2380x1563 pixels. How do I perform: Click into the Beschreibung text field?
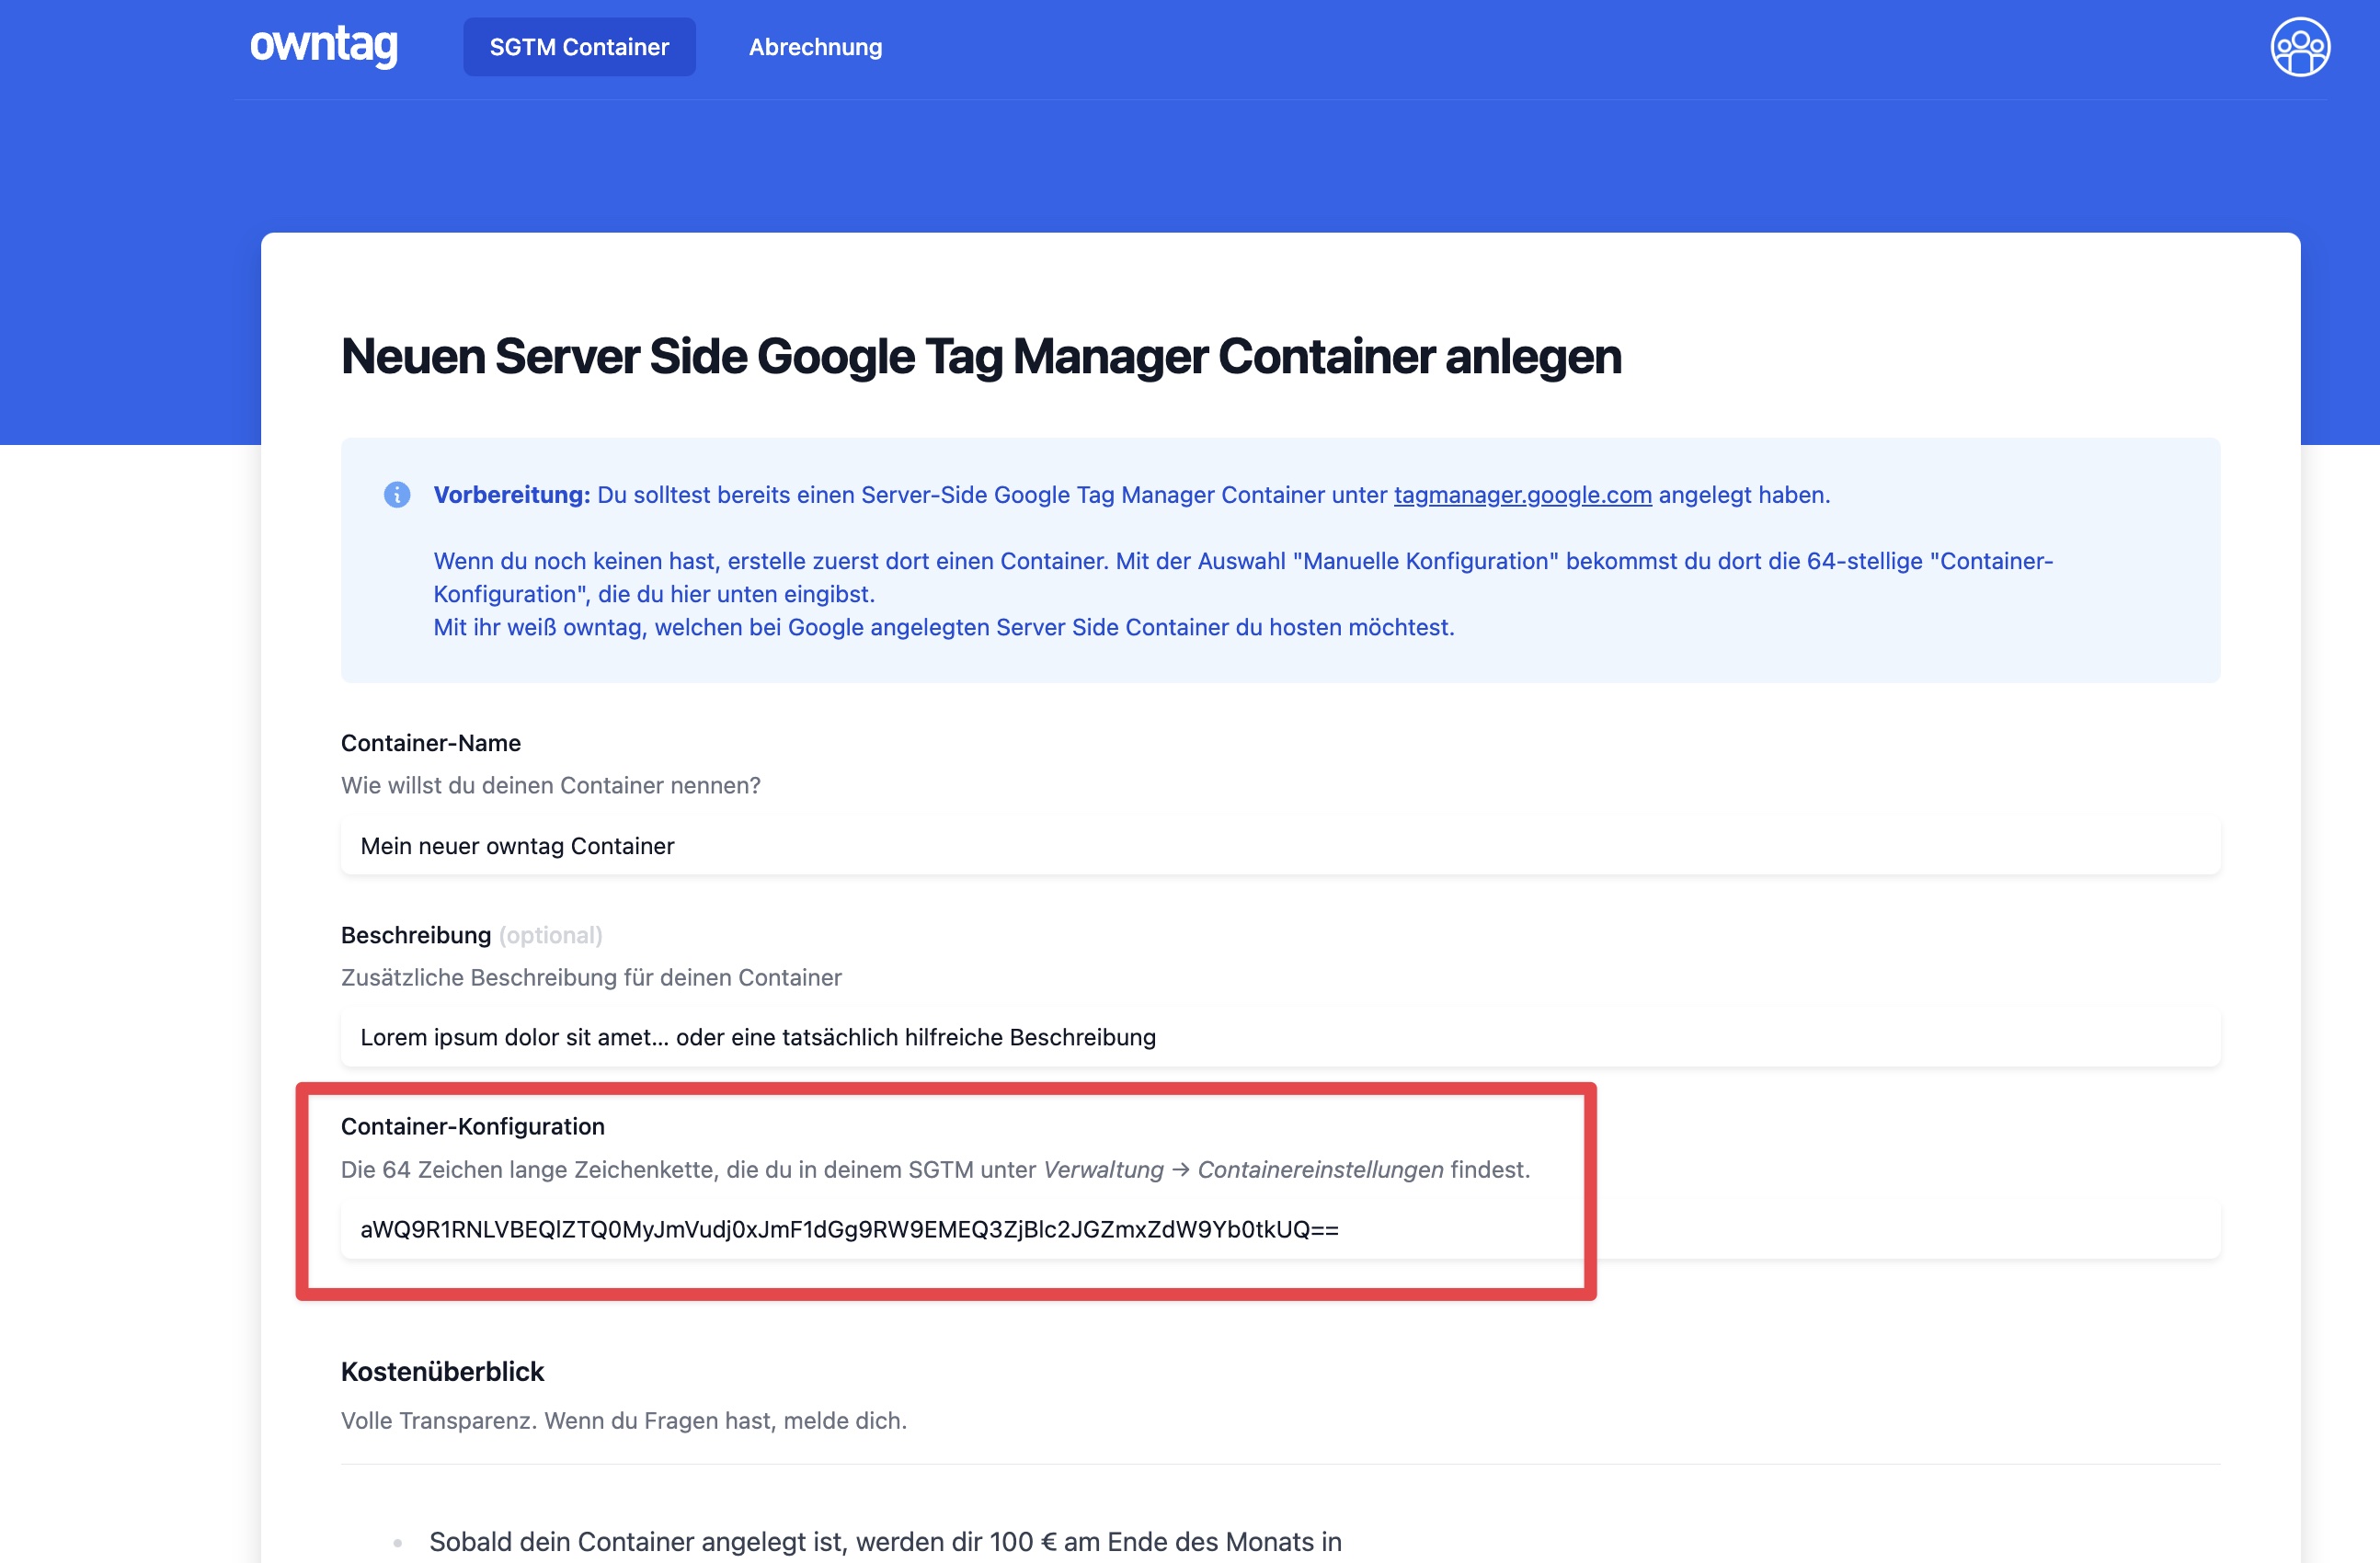1280,1037
